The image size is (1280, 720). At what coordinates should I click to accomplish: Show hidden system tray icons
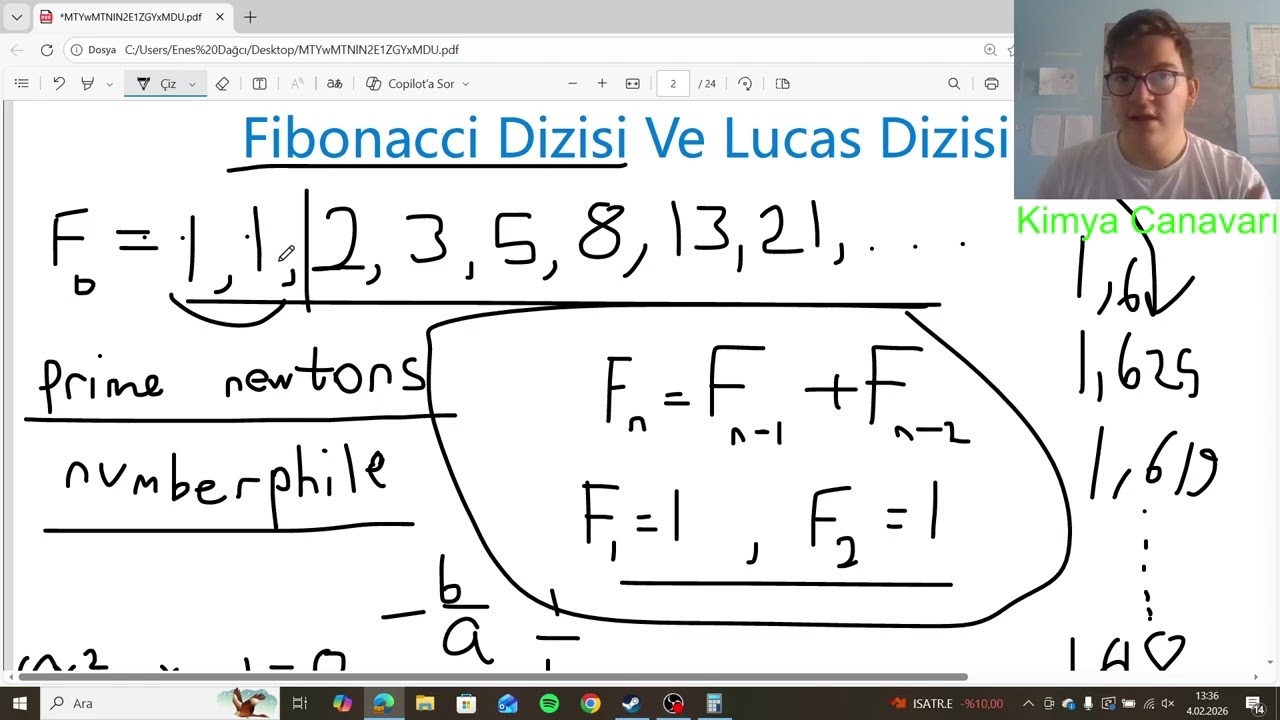[1027, 703]
